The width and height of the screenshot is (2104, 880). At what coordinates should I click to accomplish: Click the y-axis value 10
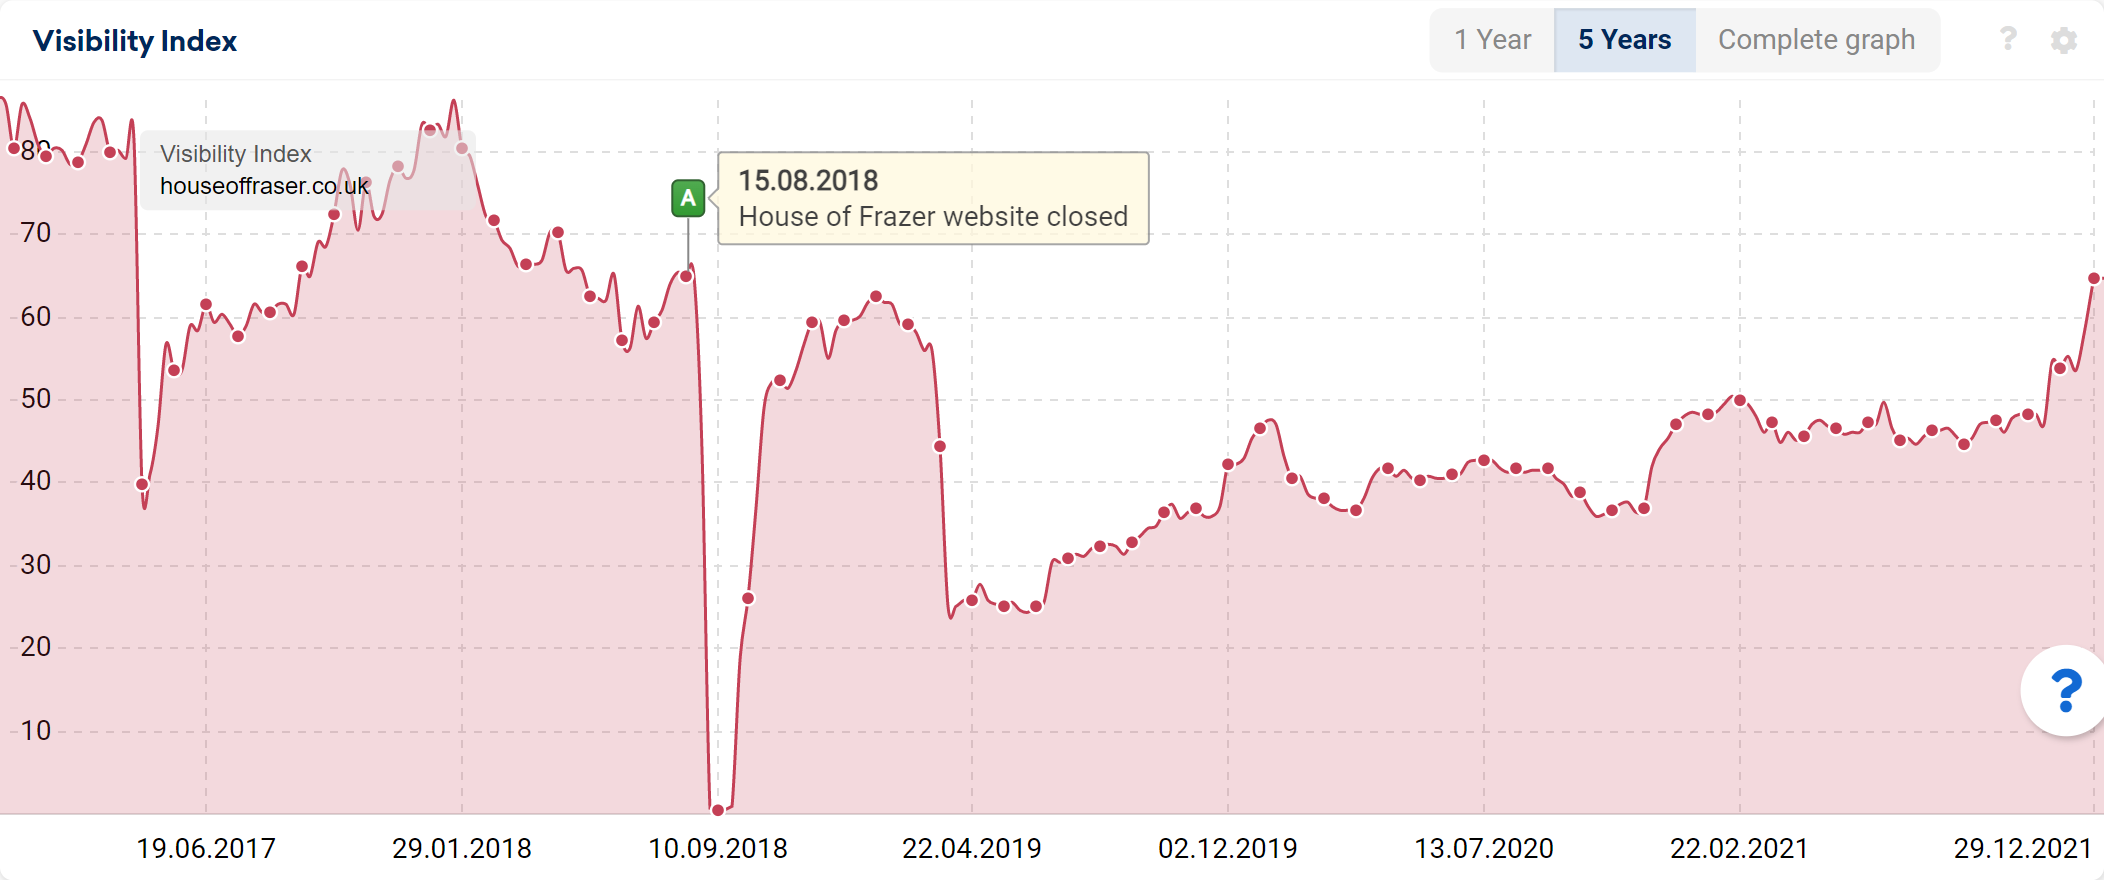point(36,731)
